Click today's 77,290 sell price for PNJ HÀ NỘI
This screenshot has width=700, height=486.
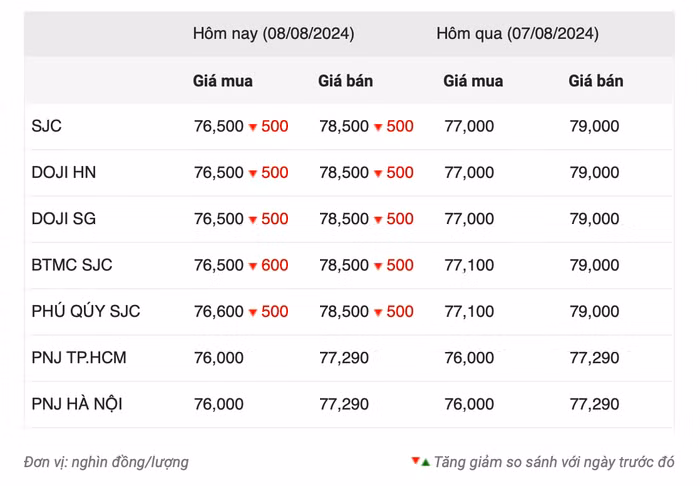343,404
